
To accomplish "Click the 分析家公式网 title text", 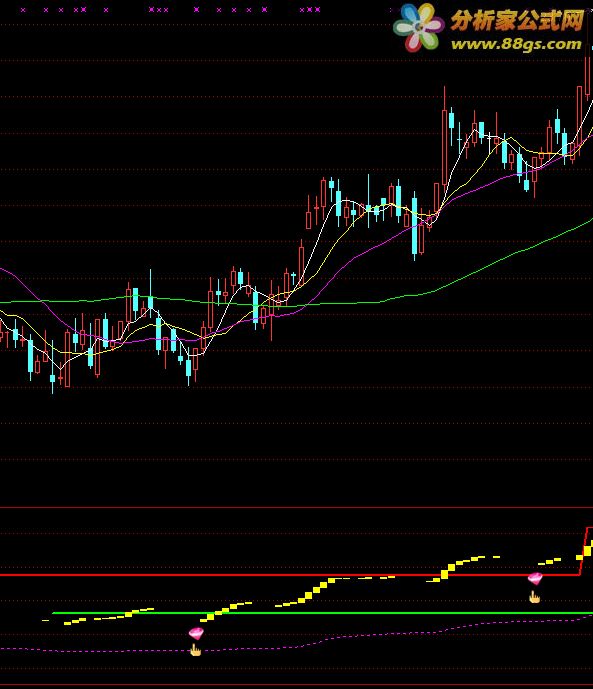I will point(517,20).
